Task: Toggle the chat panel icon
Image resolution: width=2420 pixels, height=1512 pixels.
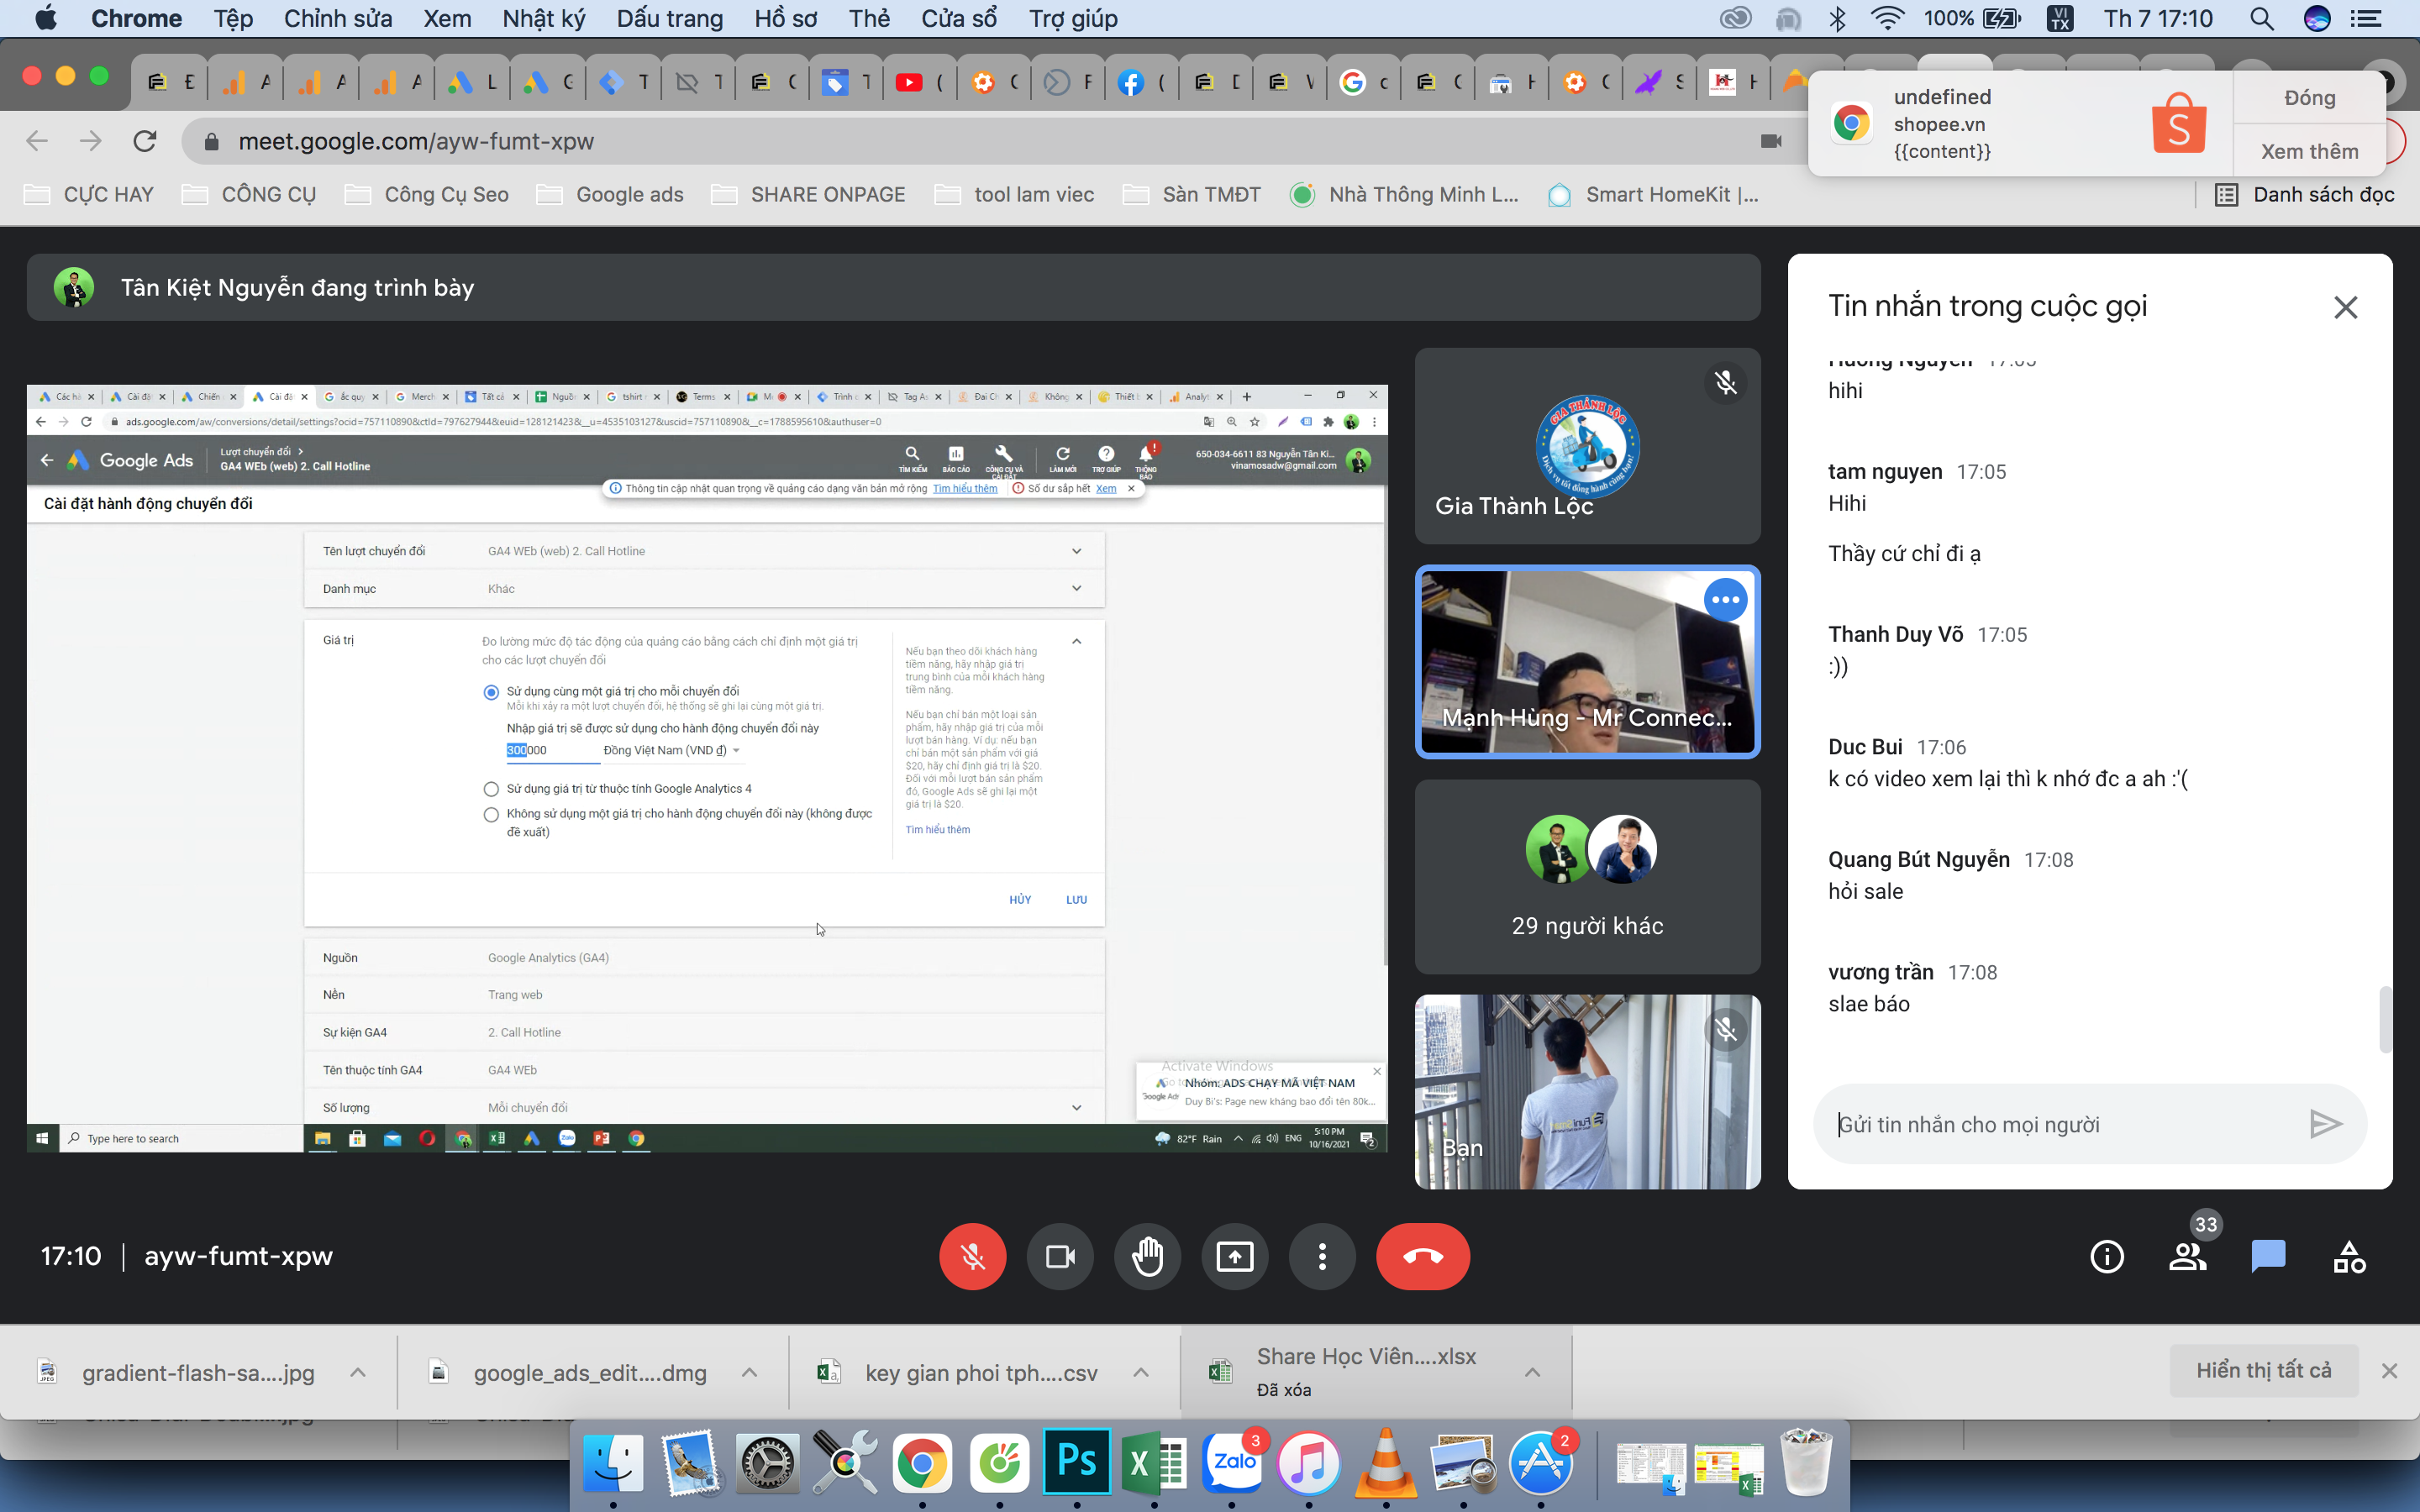Action: tap(2268, 1256)
